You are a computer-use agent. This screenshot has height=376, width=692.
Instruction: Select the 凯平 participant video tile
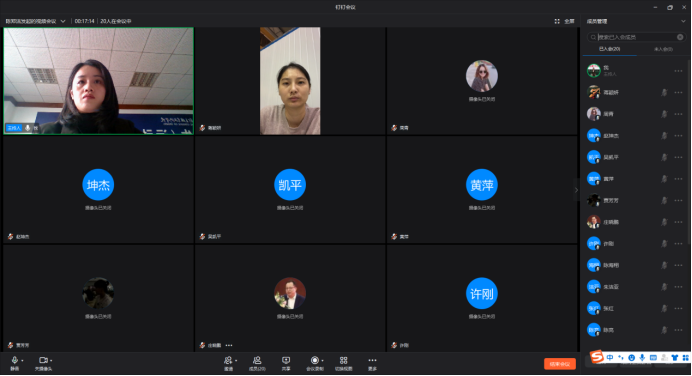point(290,190)
